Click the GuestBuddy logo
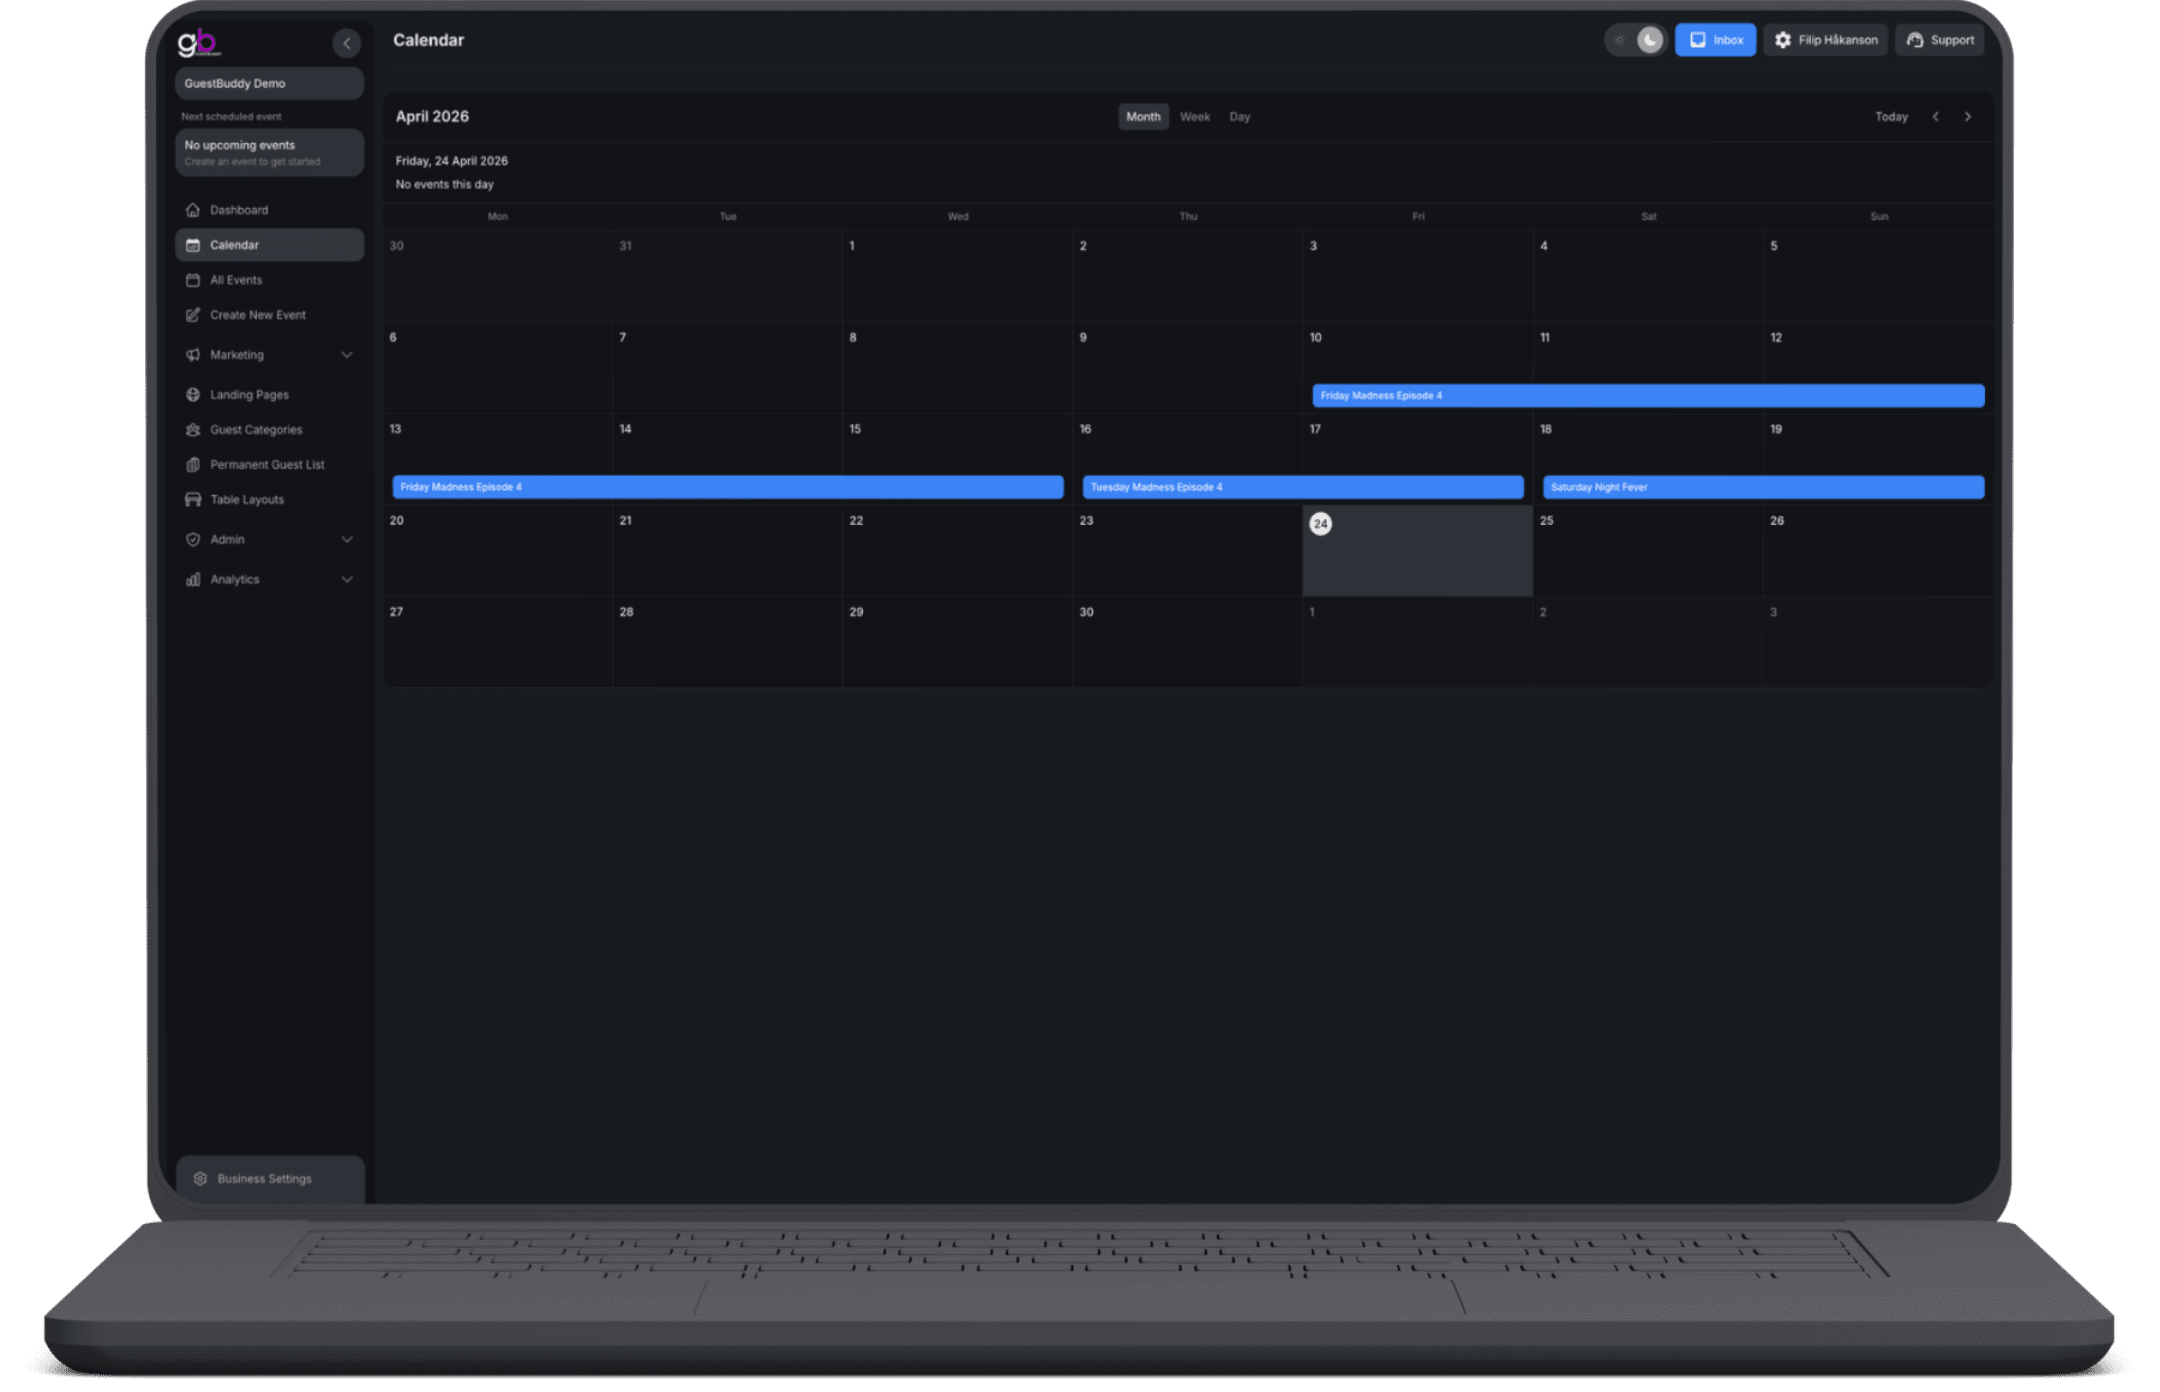 pos(199,43)
